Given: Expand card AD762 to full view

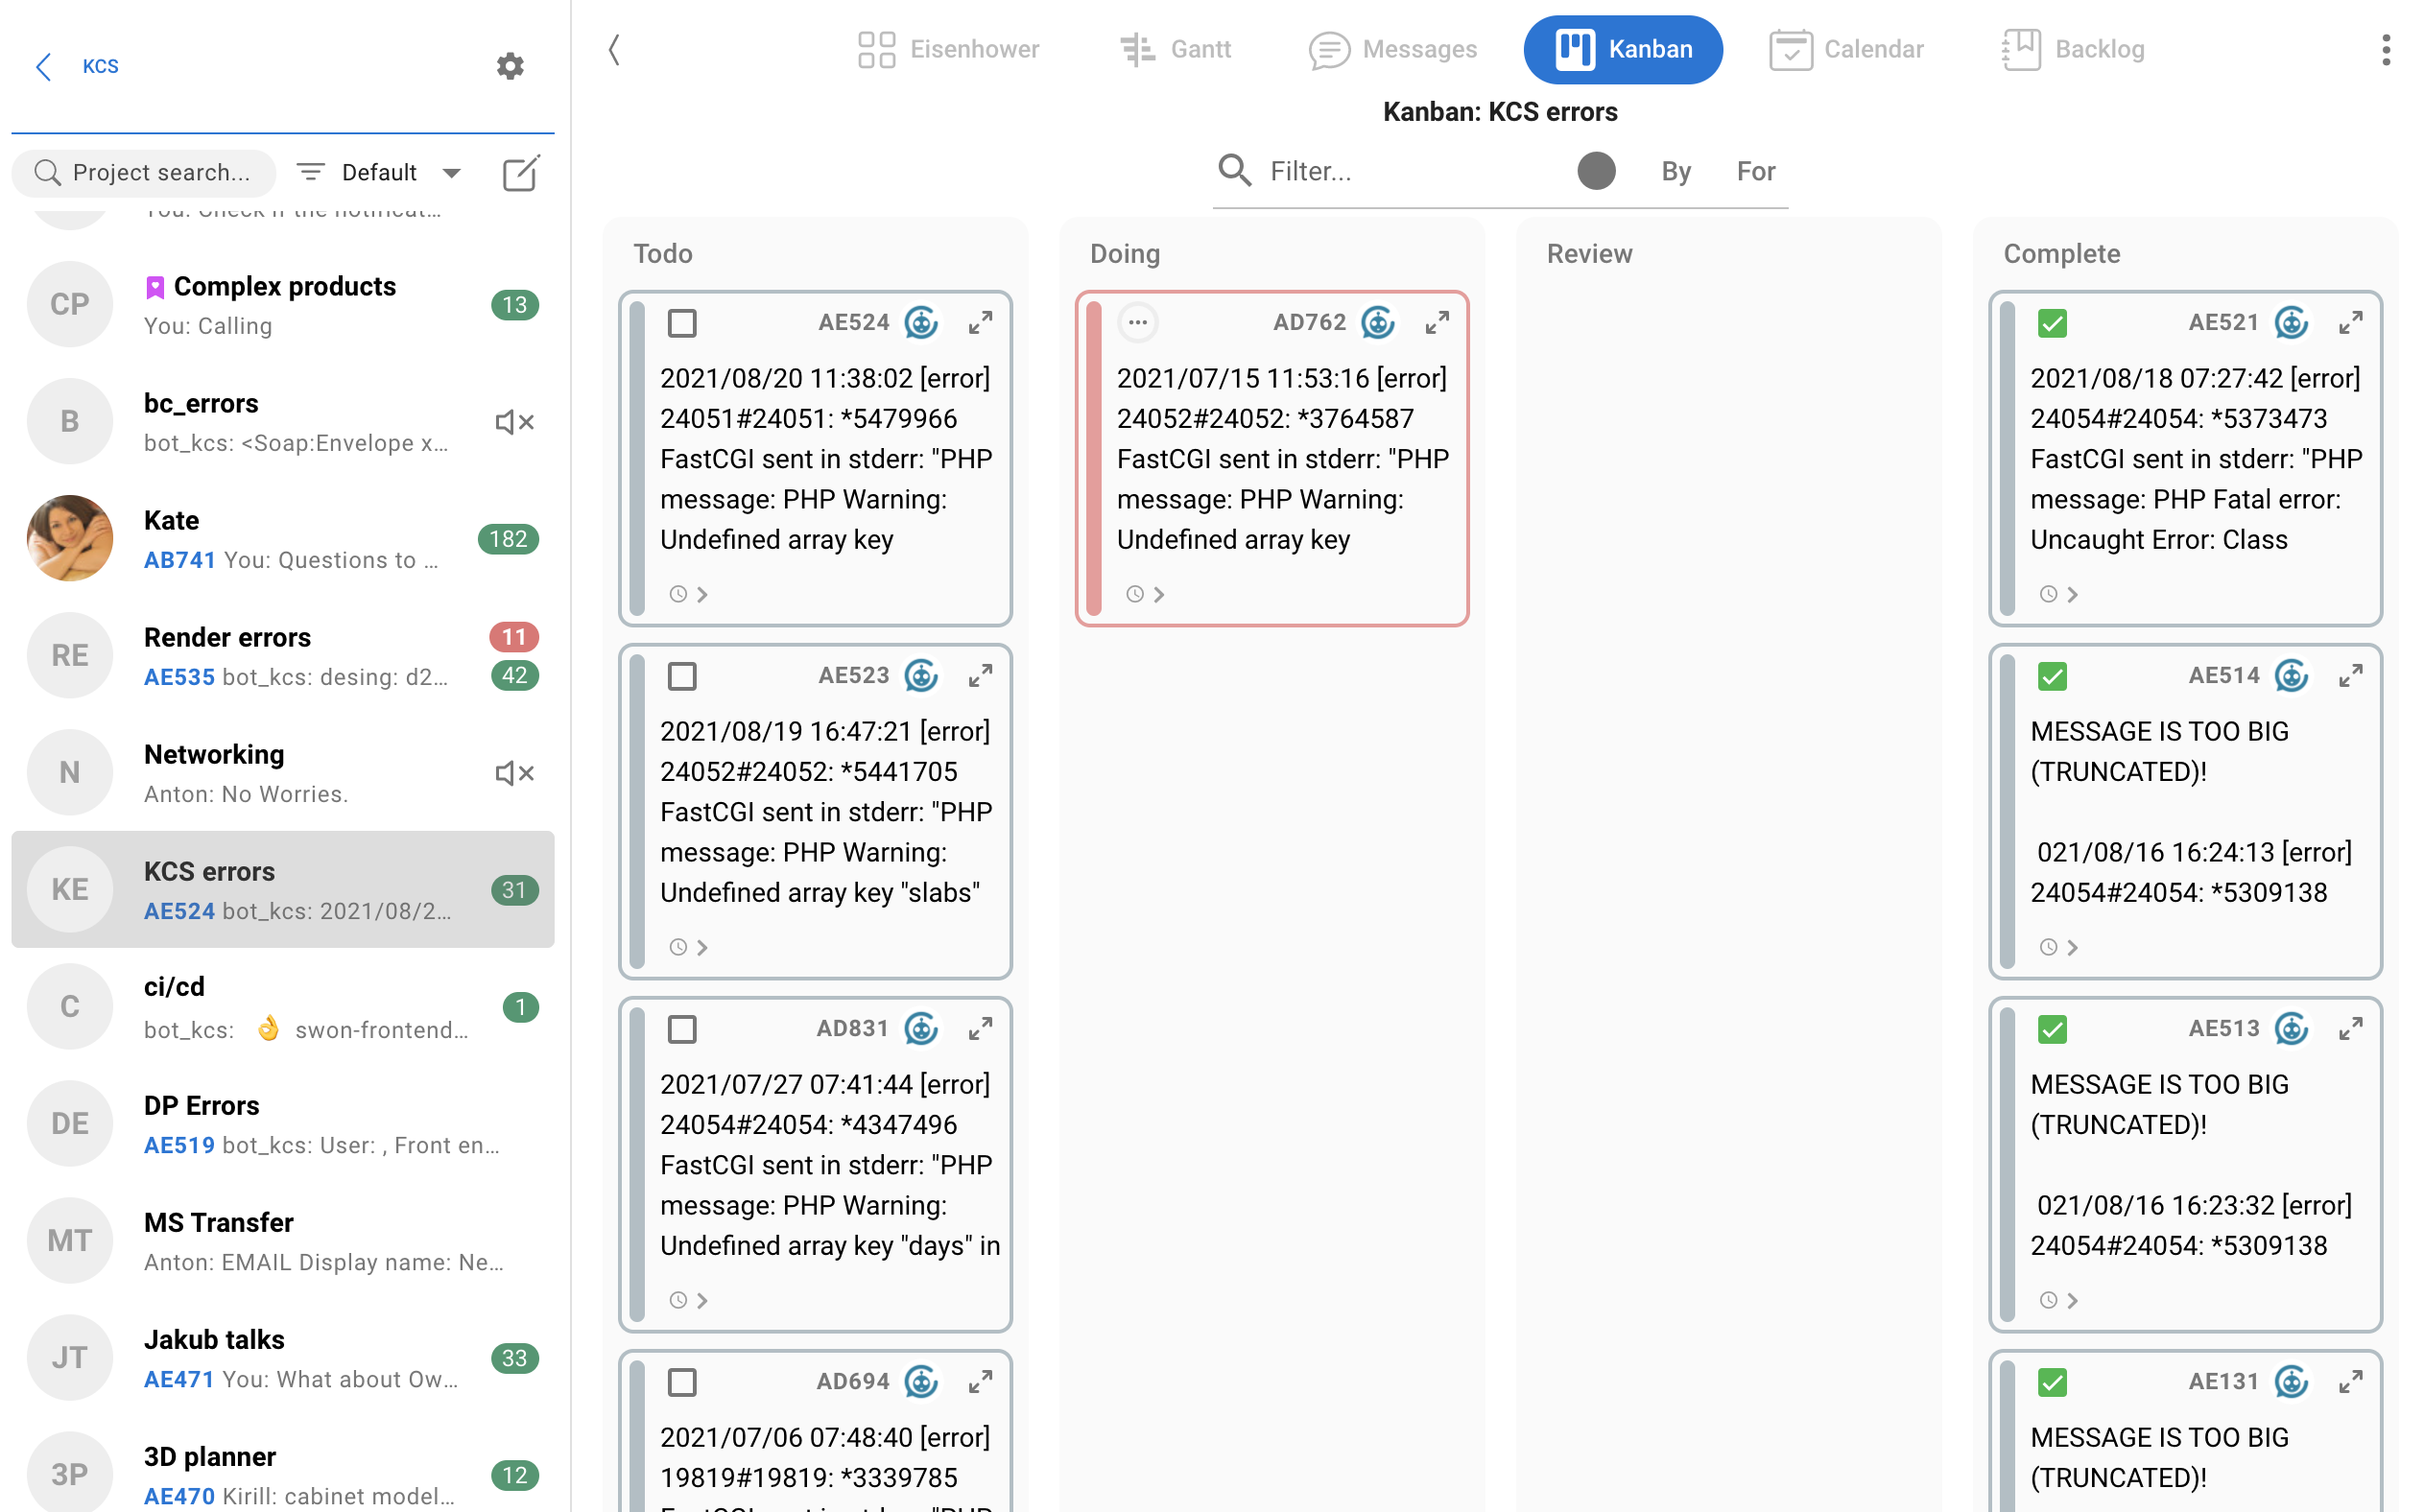Looking at the screenshot, I should (1437, 322).
